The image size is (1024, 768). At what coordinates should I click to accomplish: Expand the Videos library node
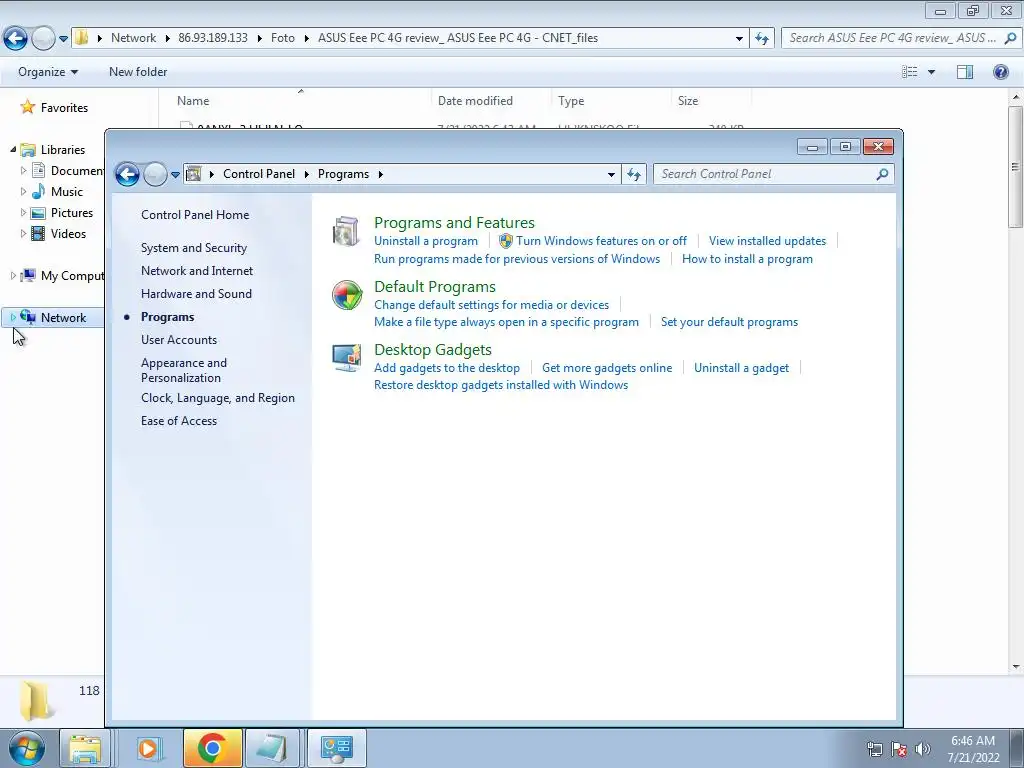click(24, 233)
